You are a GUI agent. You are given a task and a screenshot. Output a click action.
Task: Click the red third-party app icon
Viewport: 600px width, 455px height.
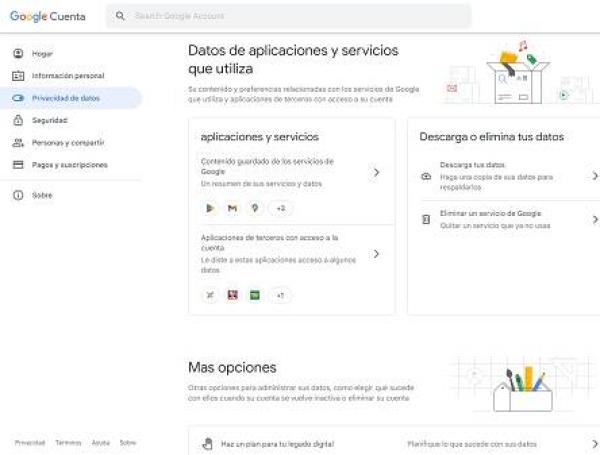click(232, 295)
